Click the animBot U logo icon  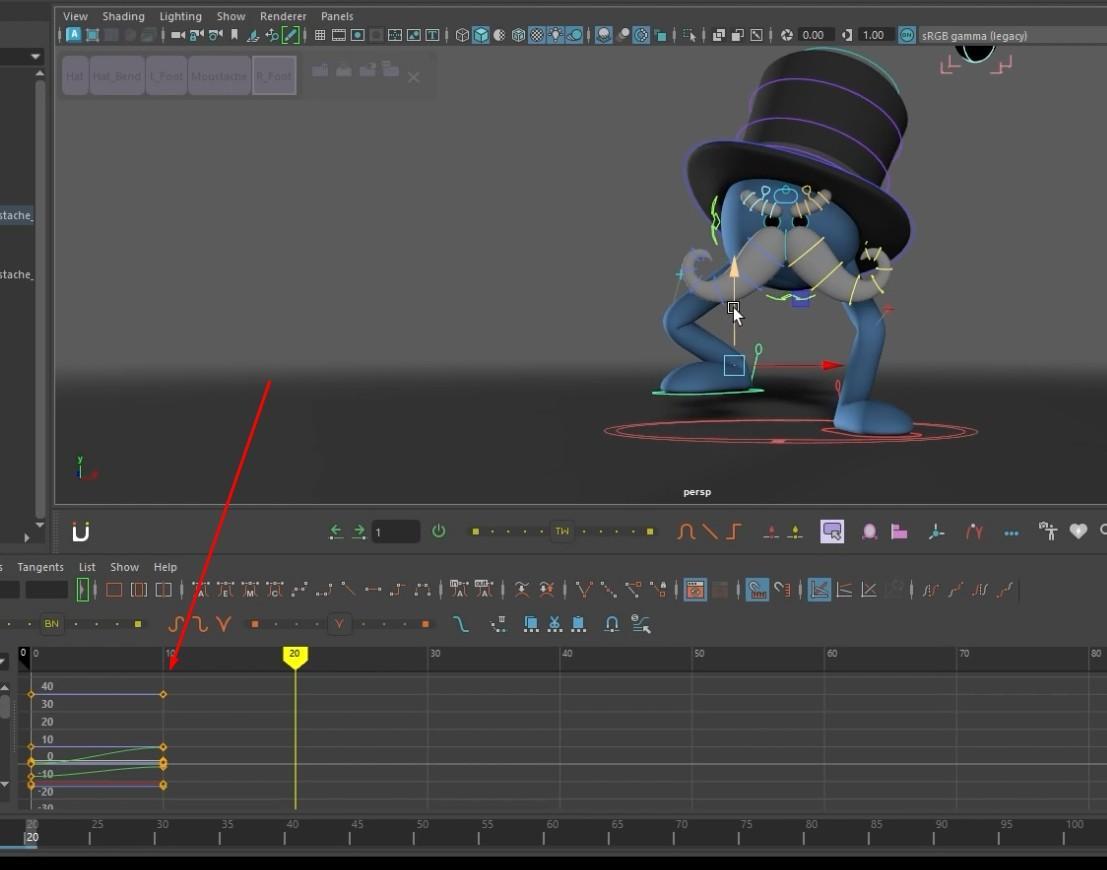80,532
